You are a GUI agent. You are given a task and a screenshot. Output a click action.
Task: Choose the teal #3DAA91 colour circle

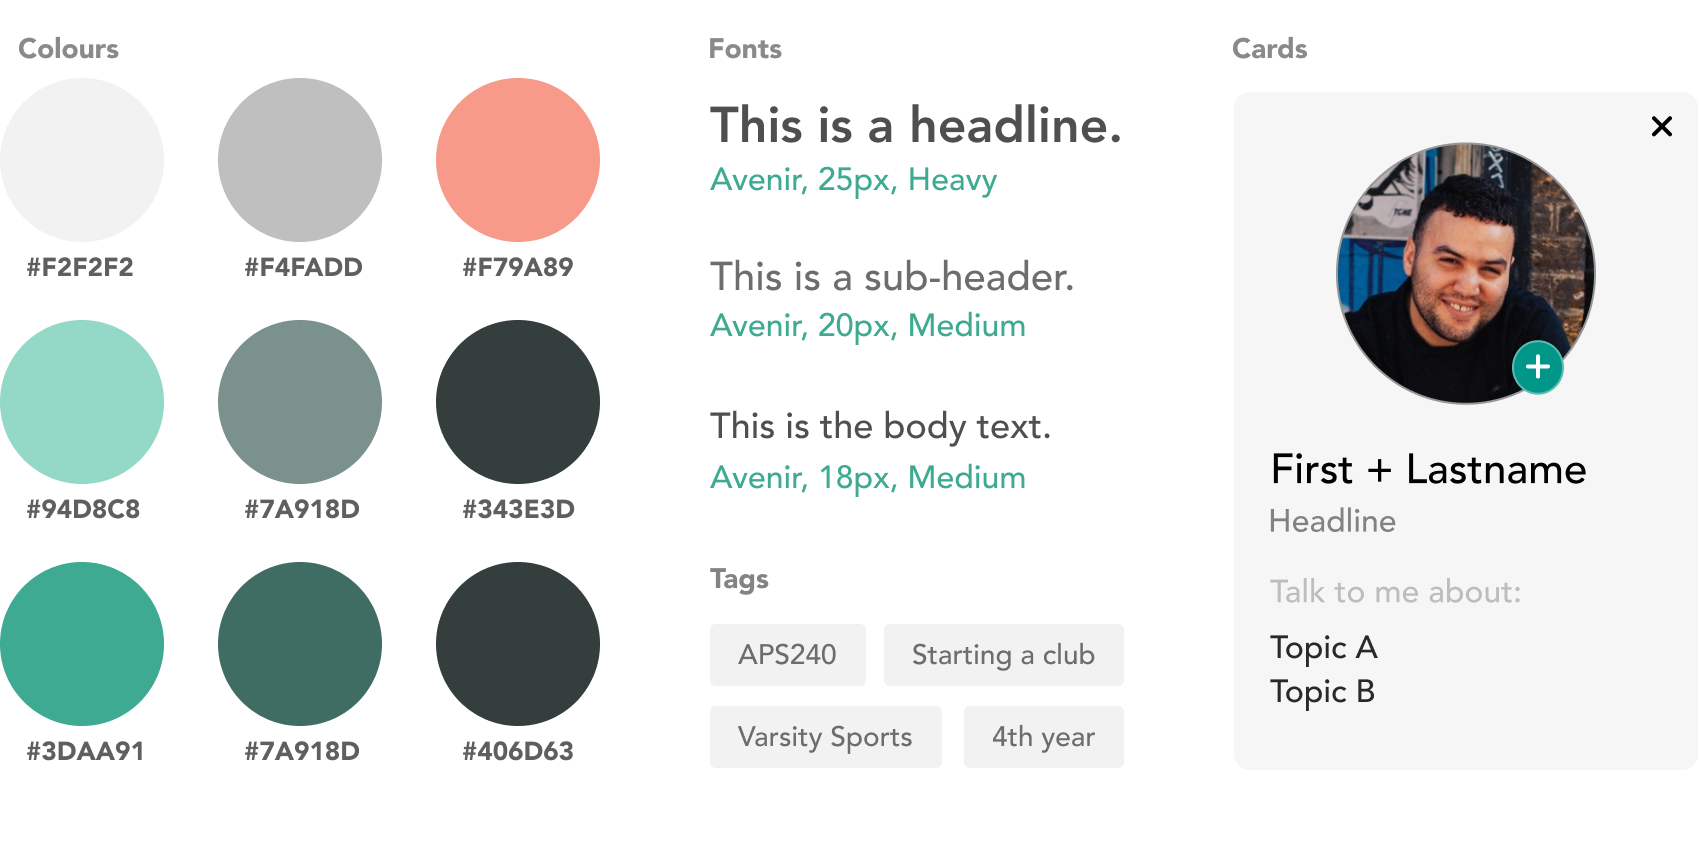point(82,644)
